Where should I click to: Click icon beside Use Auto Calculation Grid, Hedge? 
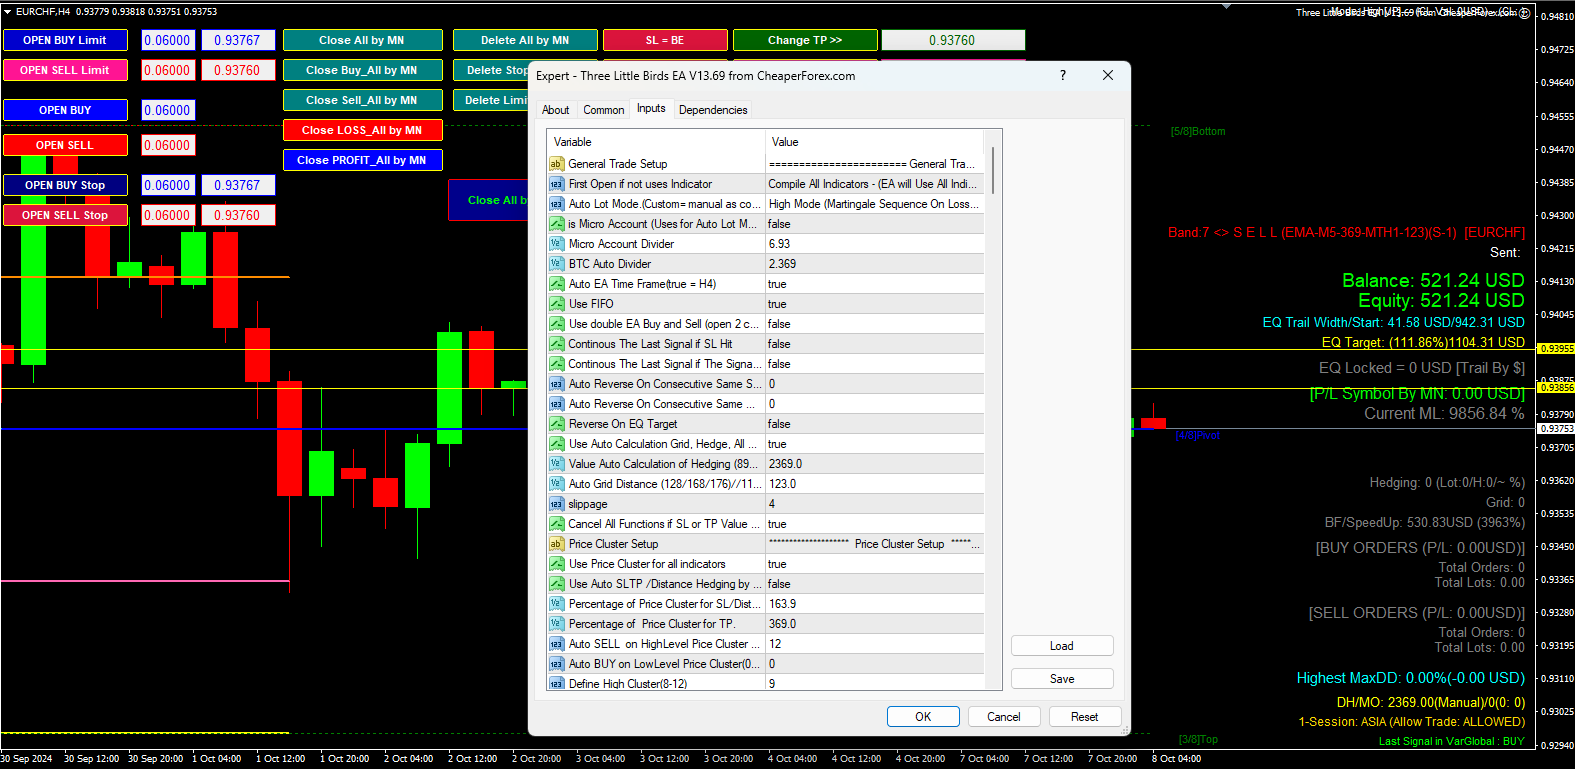pos(557,444)
